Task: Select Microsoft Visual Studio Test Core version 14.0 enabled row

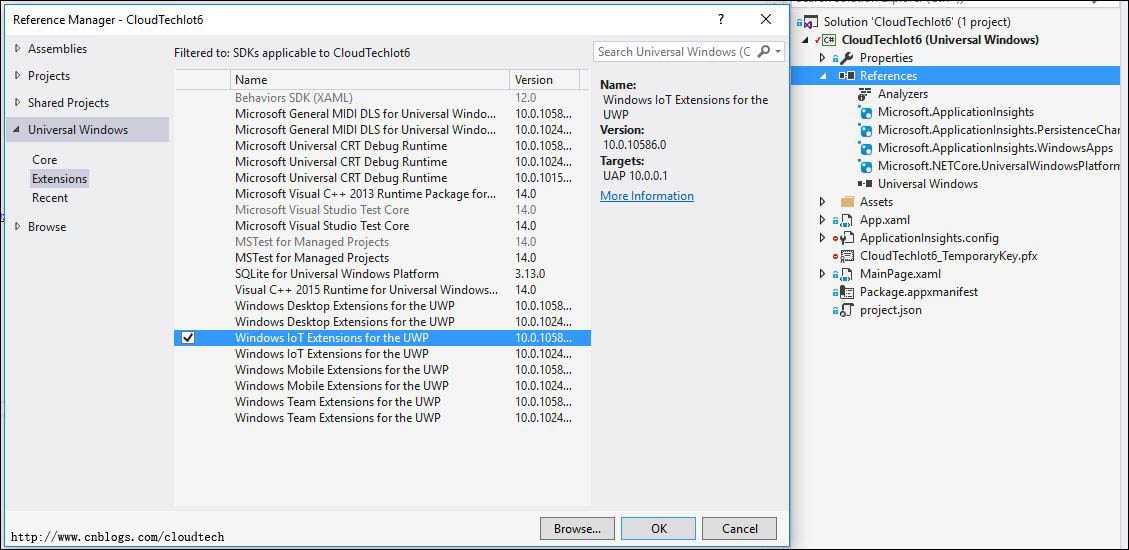Action: [x=382, y=225]
